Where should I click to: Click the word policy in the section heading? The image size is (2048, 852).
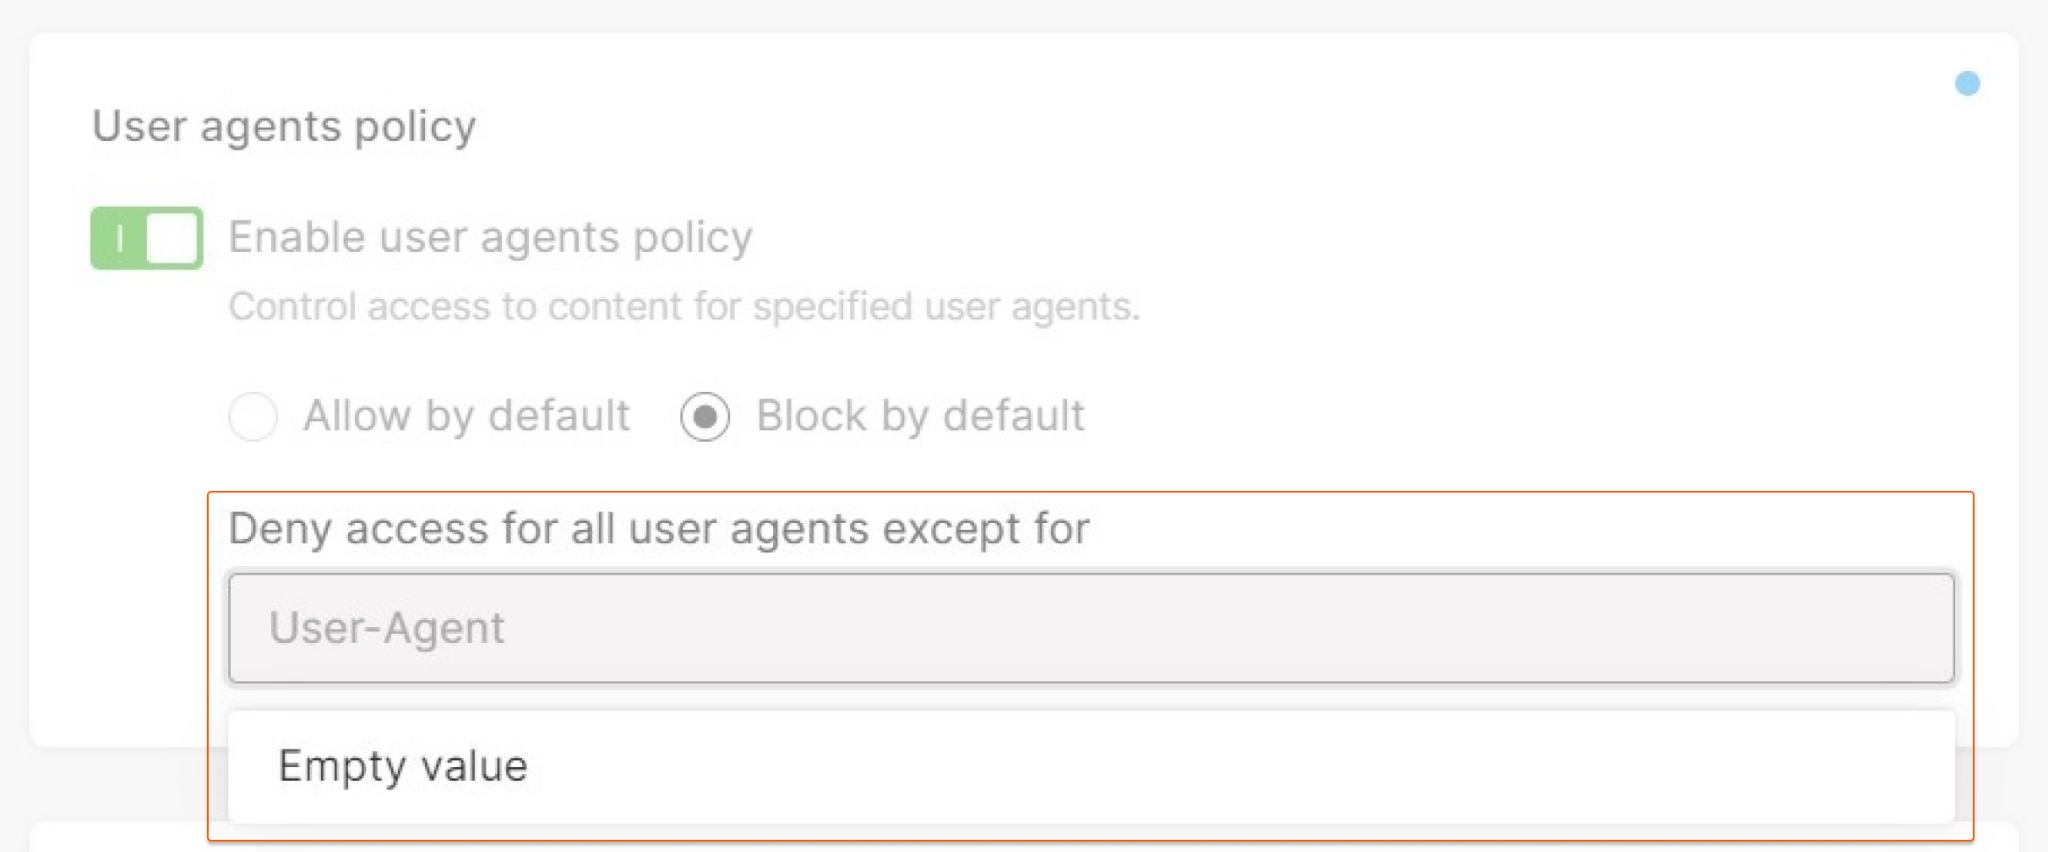(415, 128)
